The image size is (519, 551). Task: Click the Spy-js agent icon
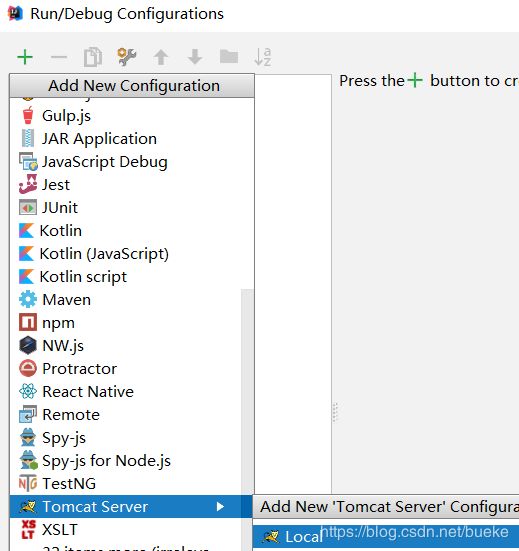28,437
